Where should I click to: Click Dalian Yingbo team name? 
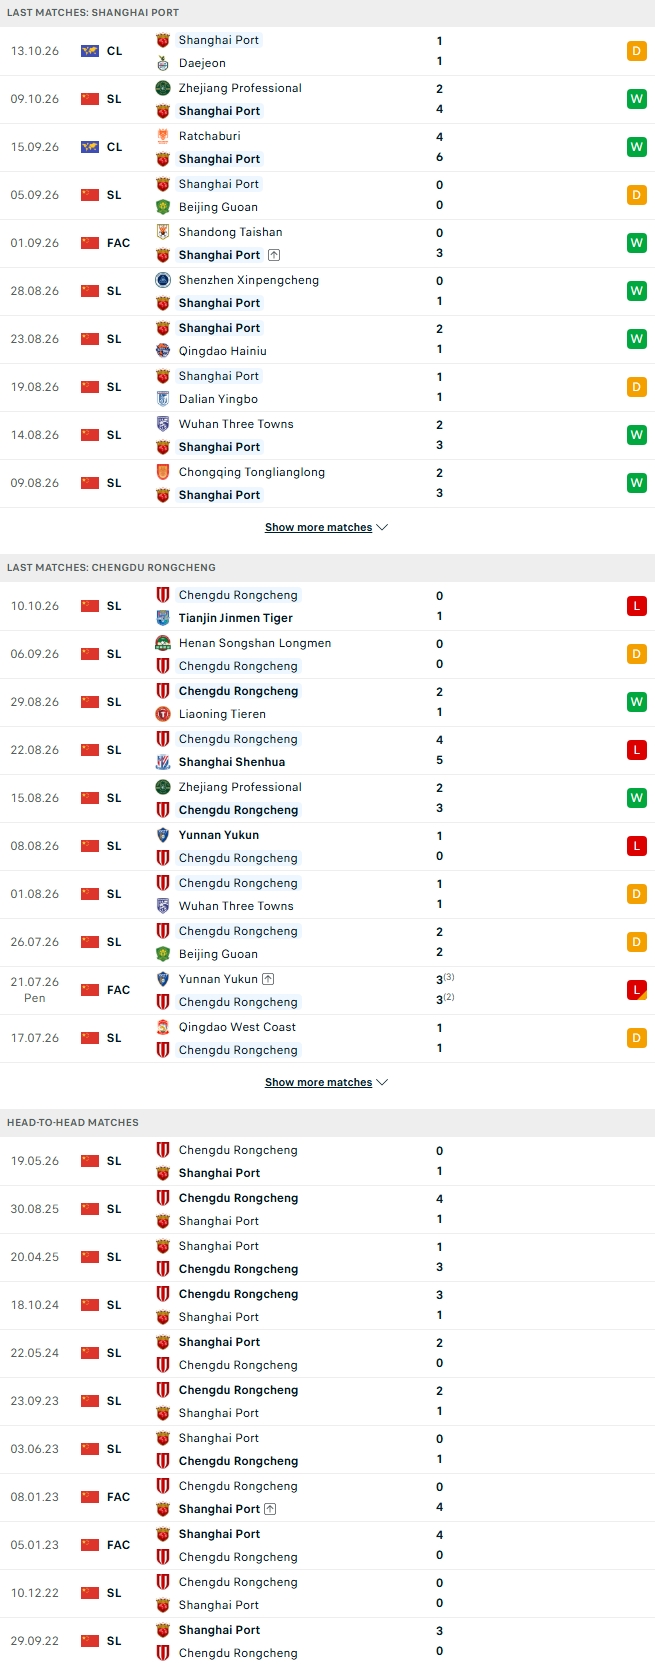pyautogui.click(x=218, y=399)
